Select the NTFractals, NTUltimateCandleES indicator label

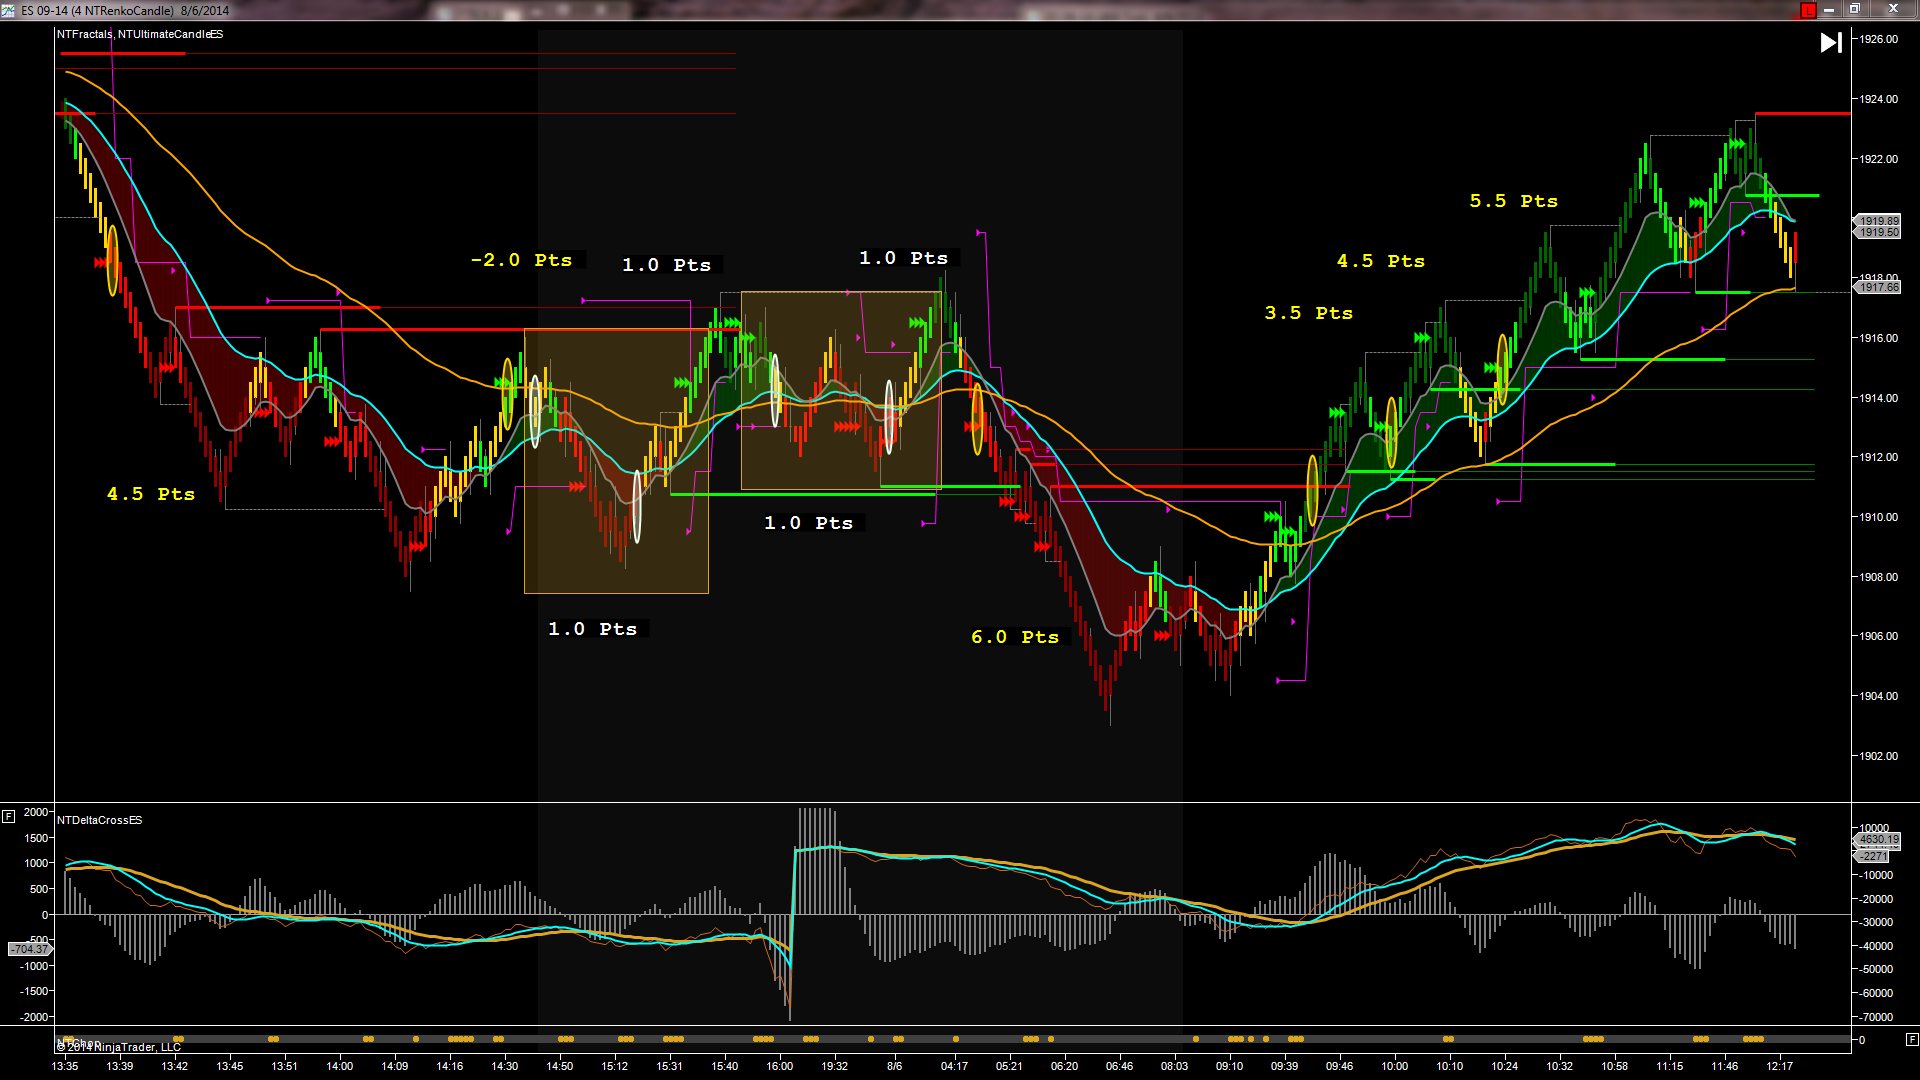[x=140, y=34]
